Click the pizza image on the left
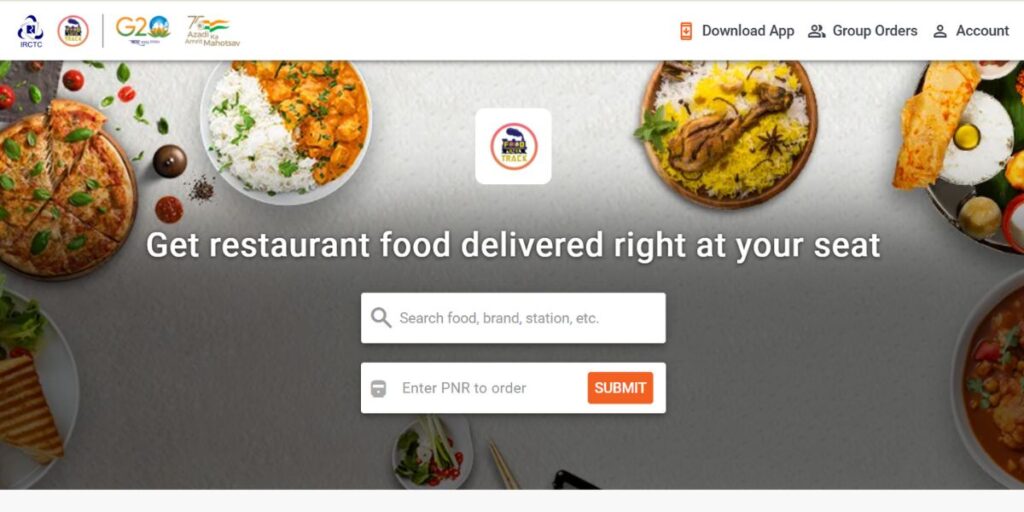The image size is (1024, 512). (64, 187)
